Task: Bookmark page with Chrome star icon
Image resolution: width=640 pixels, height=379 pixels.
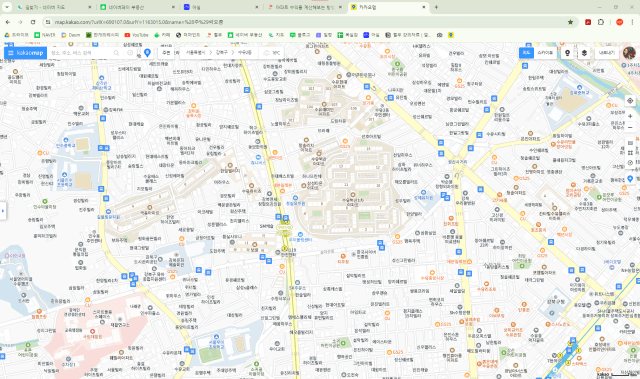Action: (x=570, y=22)
